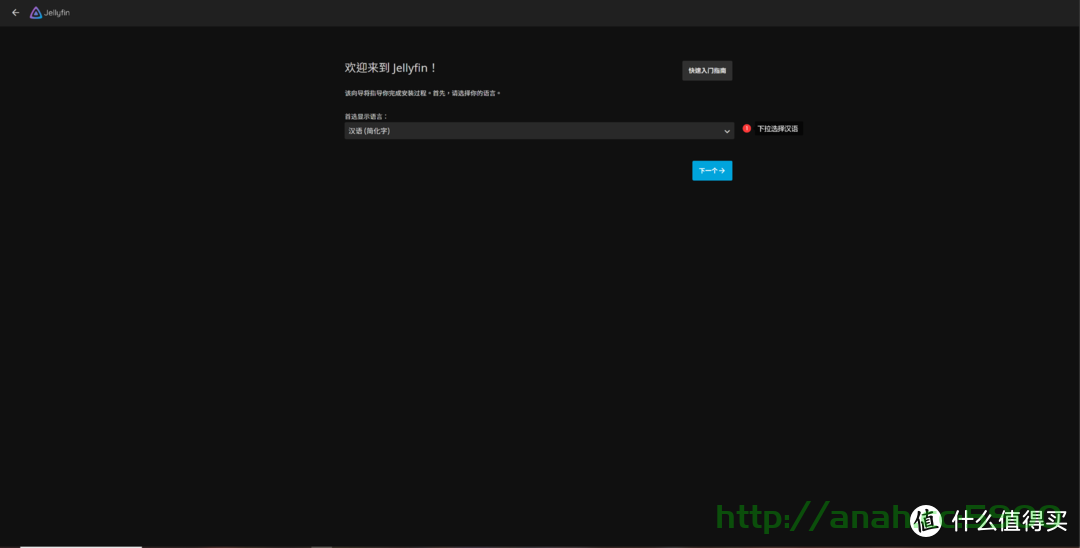Image resolution: width=1080 pixels, height=548 pixels.
Task: Click the 首选显示语言 label
Action: pyautogui.click(x=366, y=116)
